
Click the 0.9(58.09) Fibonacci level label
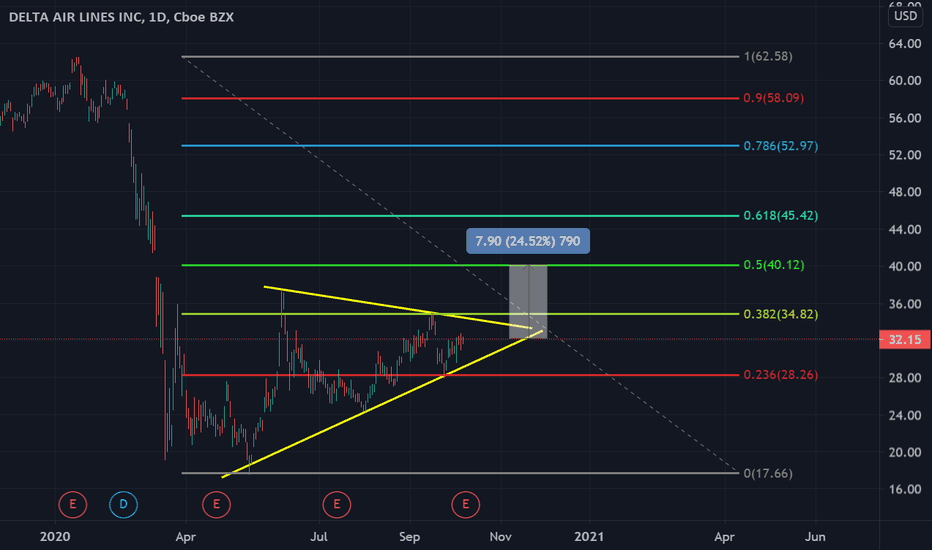[x=773, y=98]
